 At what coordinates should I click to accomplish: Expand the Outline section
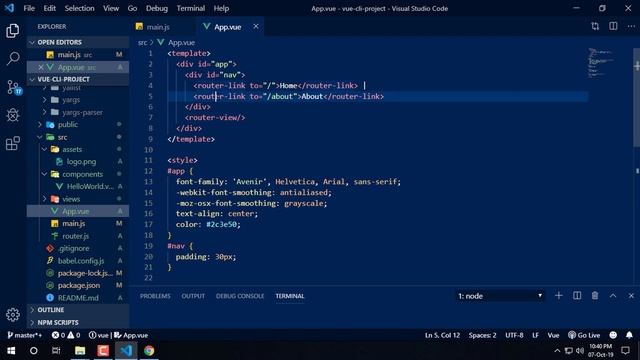[78, 310]
